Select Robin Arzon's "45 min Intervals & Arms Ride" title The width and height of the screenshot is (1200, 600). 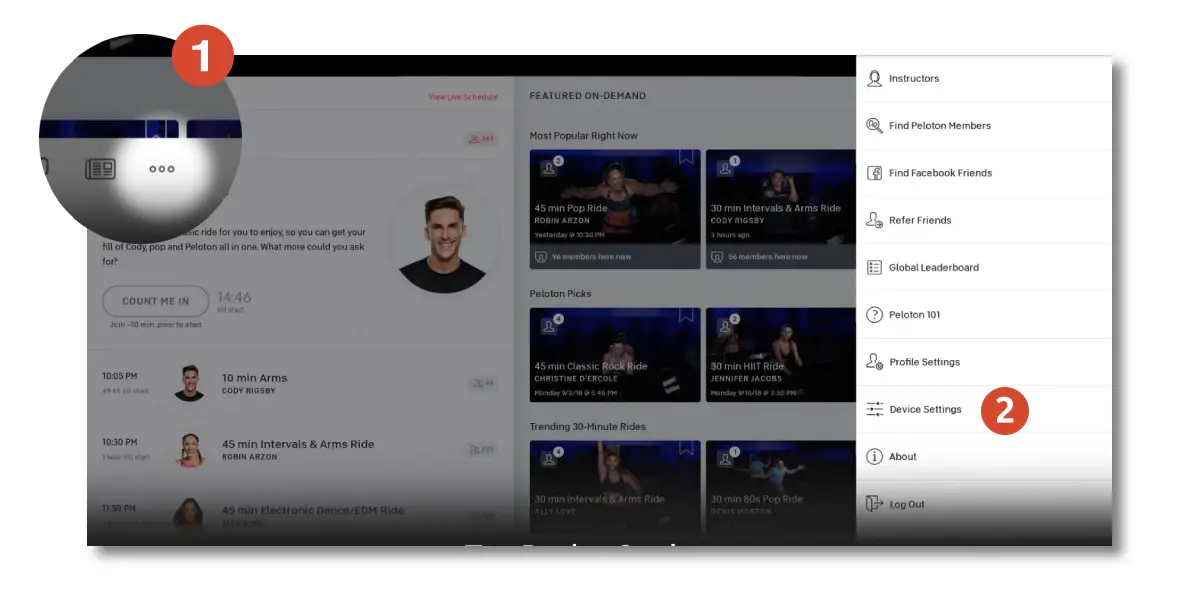coord(298,444)
